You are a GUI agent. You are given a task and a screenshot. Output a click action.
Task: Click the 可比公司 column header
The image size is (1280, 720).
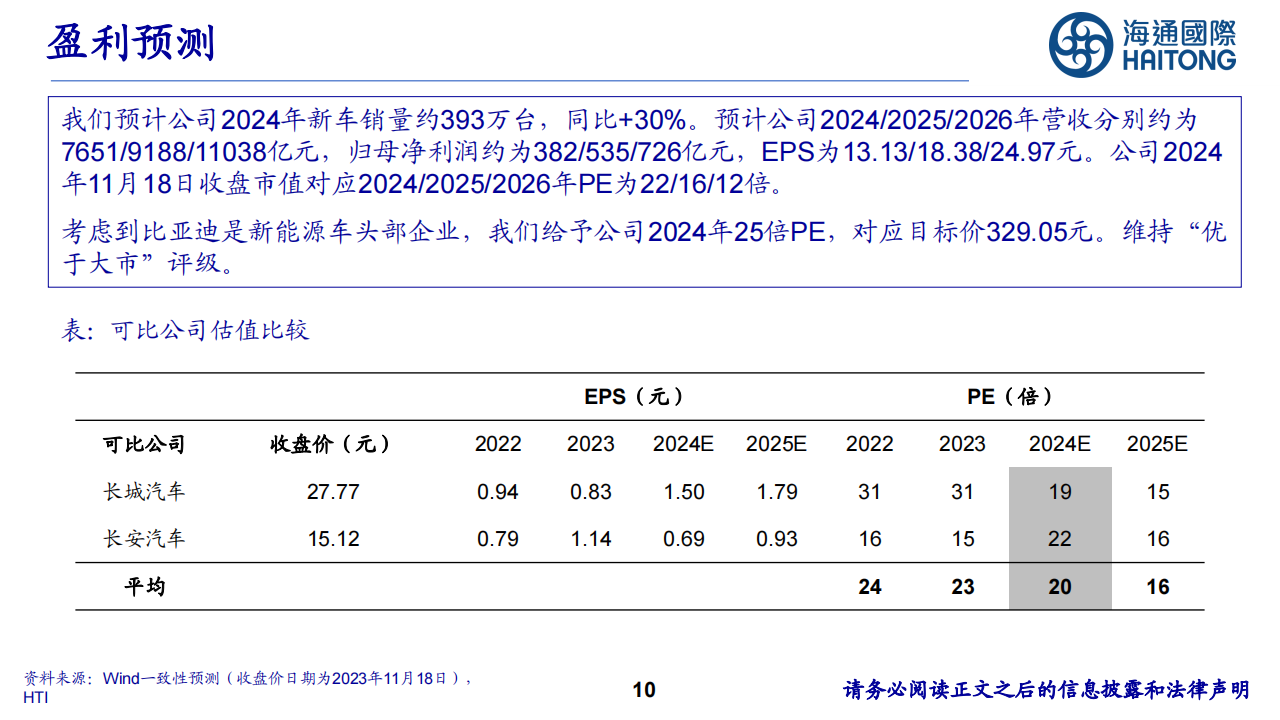point(144,444)
